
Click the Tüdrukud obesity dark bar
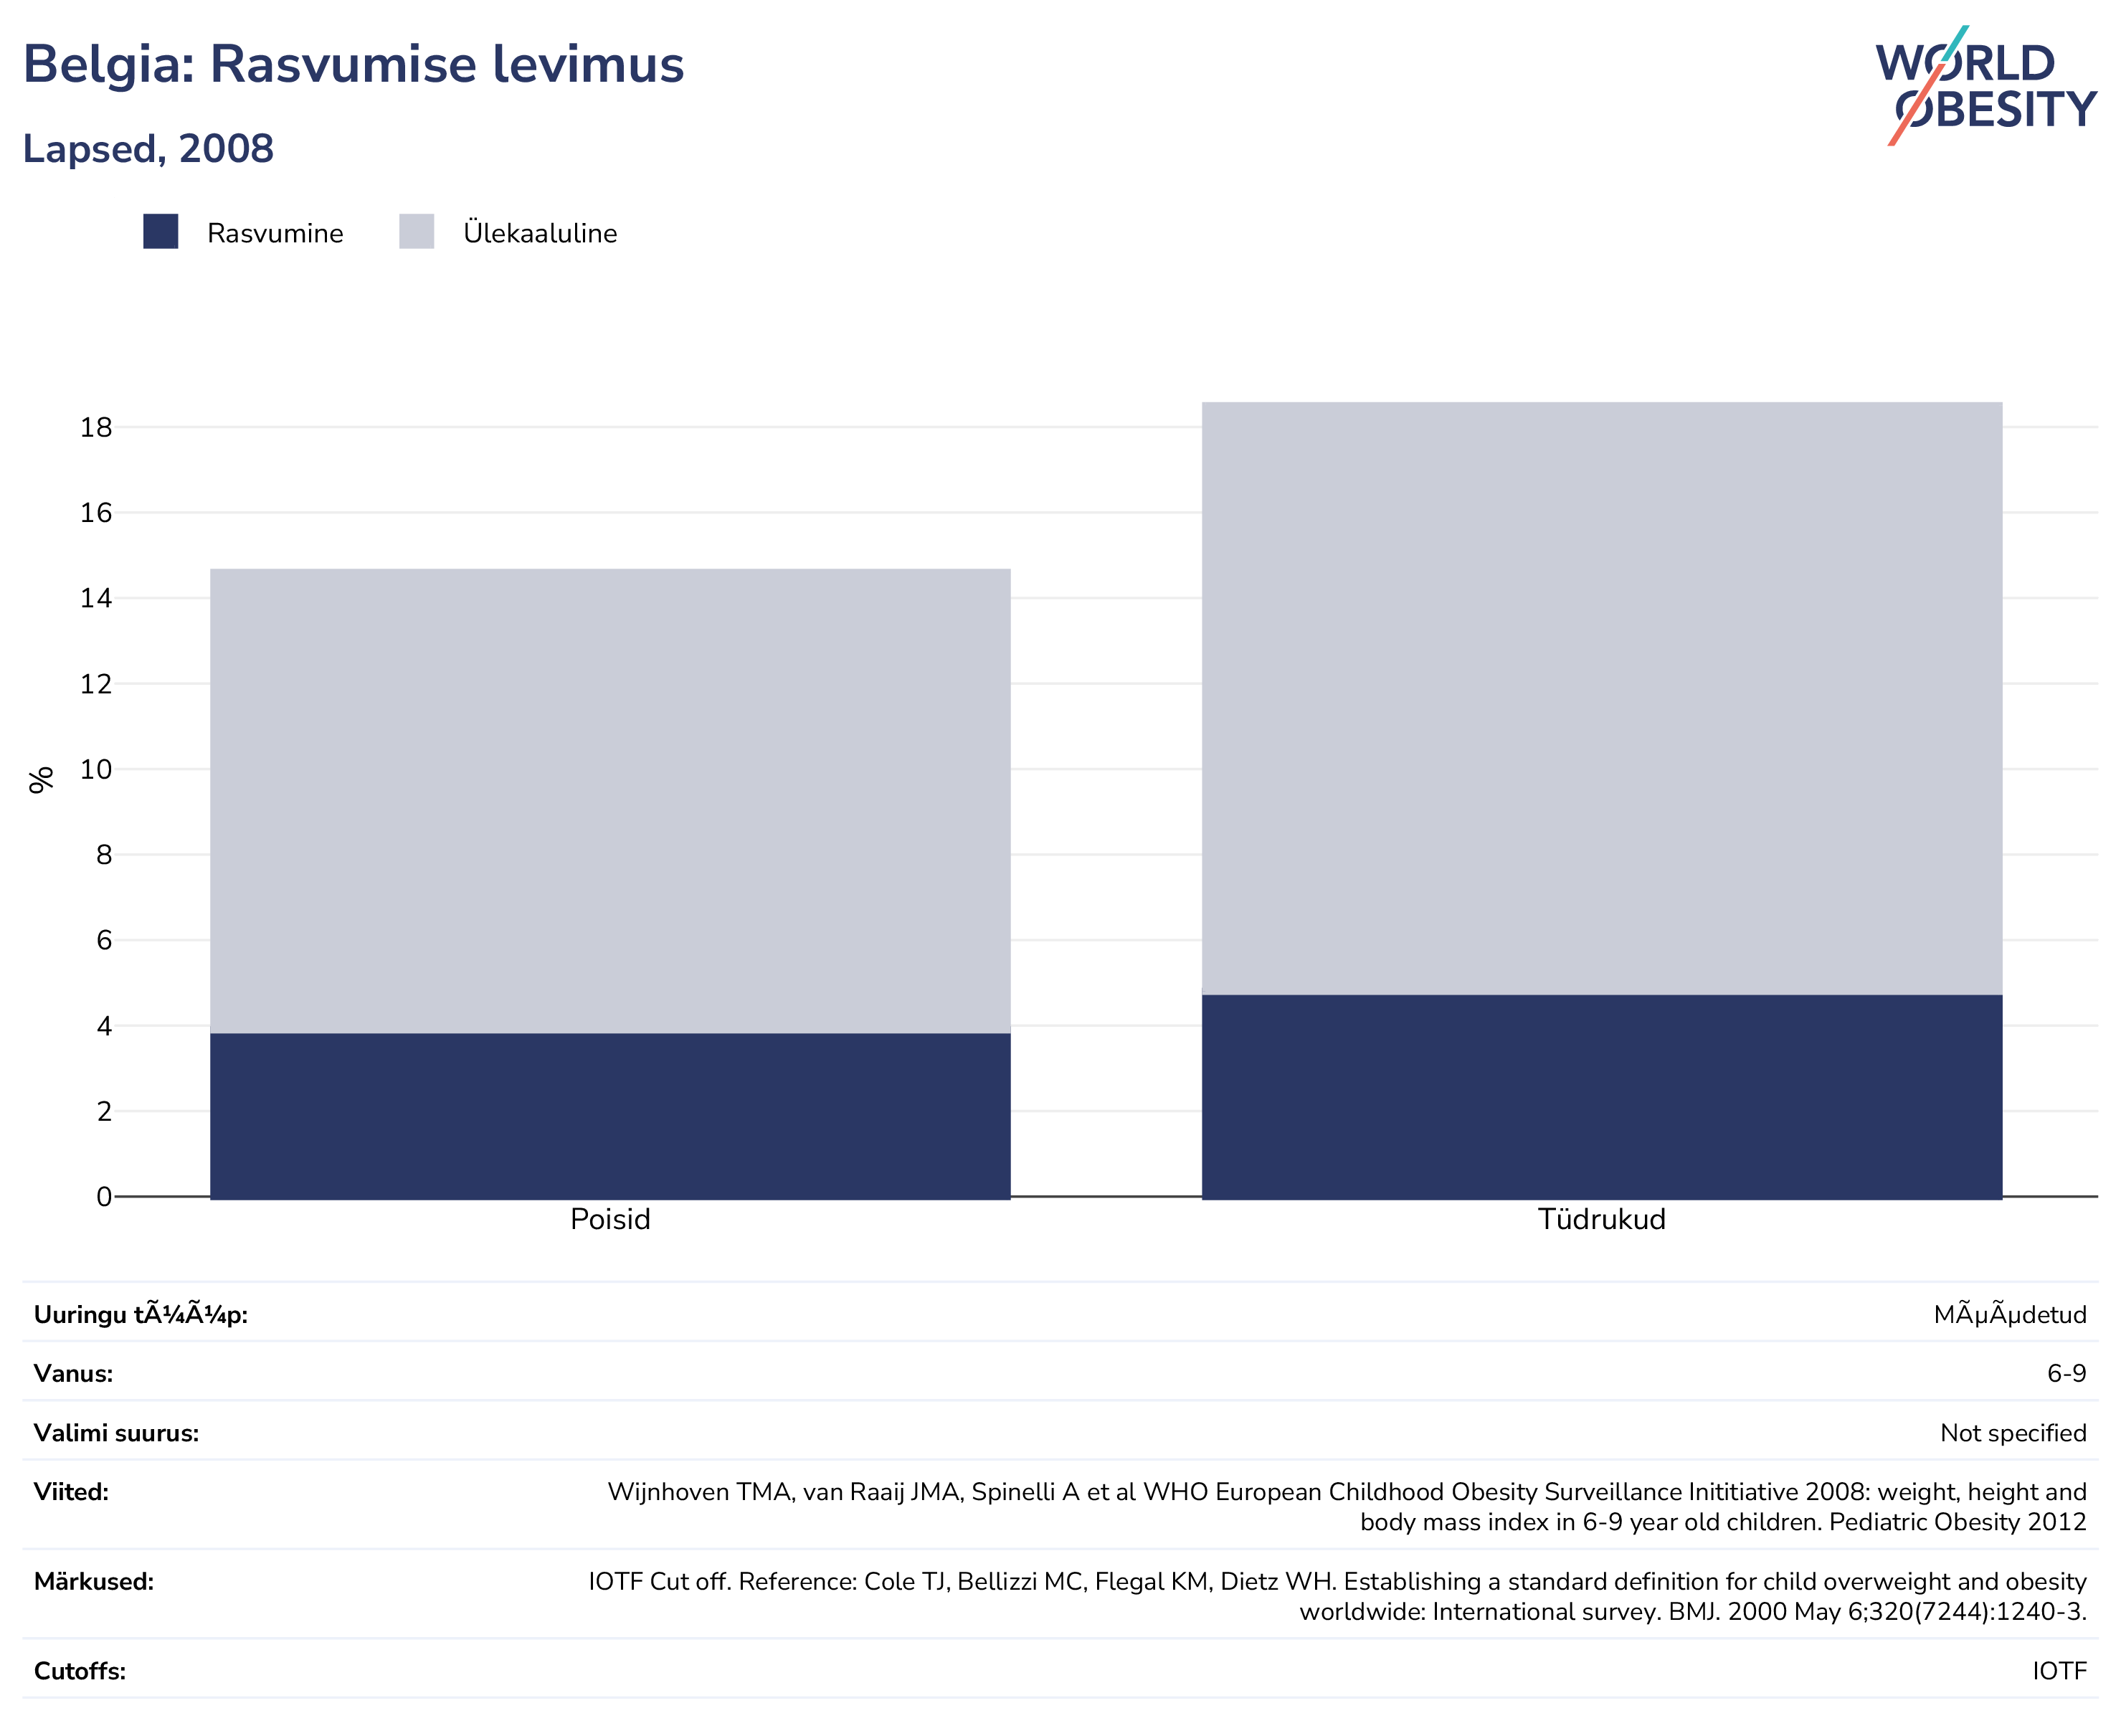(x=1602, y=1096)
